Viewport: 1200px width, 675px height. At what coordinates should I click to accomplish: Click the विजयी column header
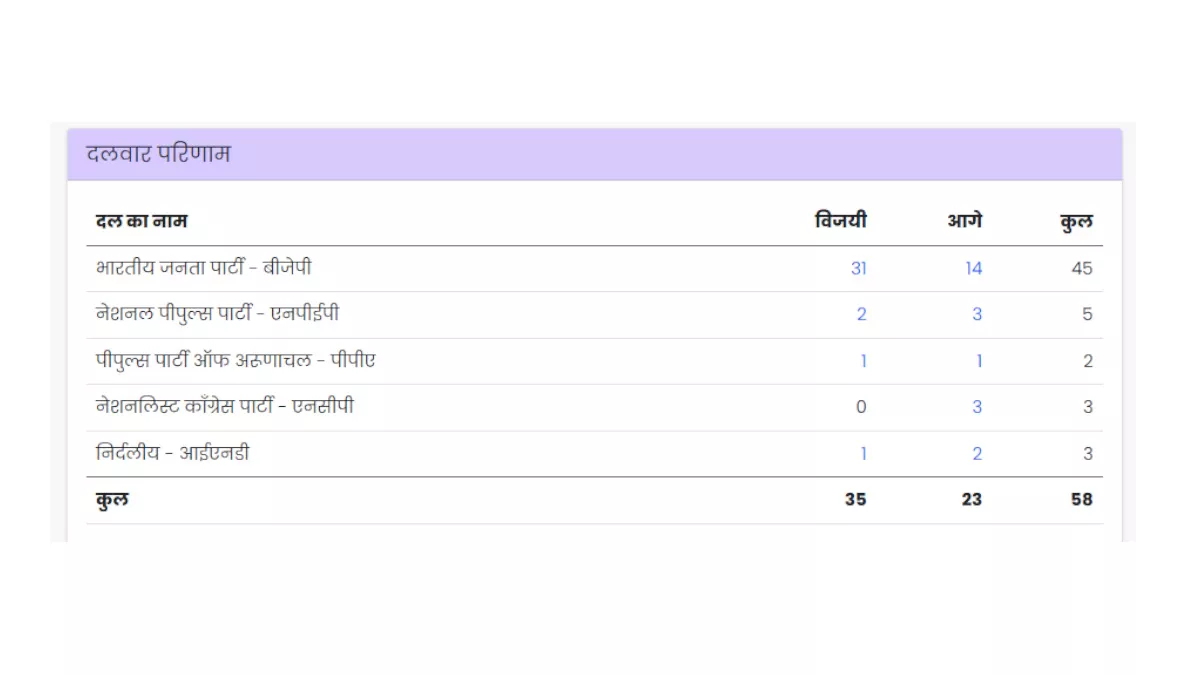(x=840, y=220)
